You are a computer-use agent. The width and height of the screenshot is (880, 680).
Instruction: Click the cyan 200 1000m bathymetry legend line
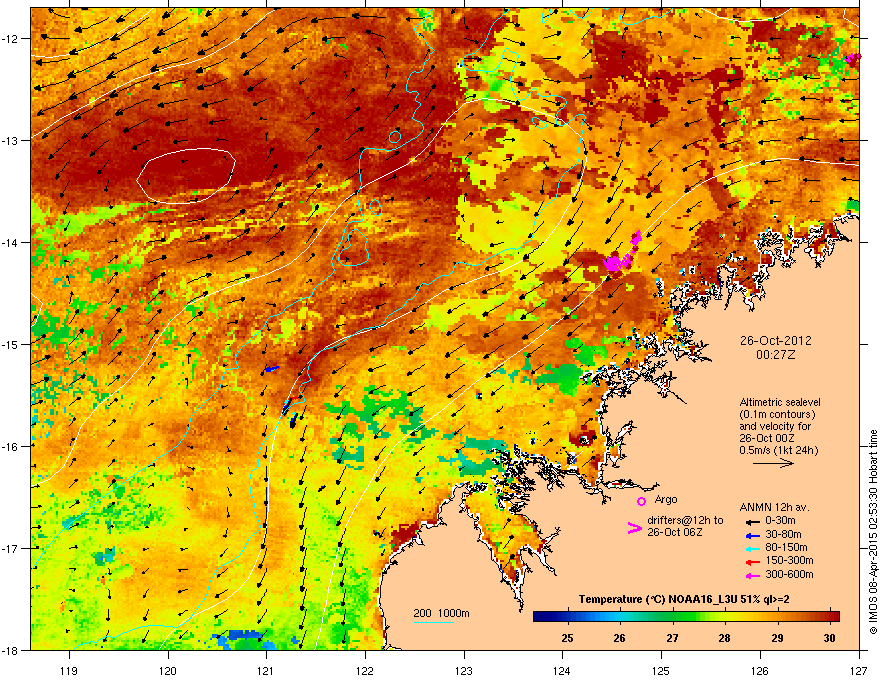[433, 623]
